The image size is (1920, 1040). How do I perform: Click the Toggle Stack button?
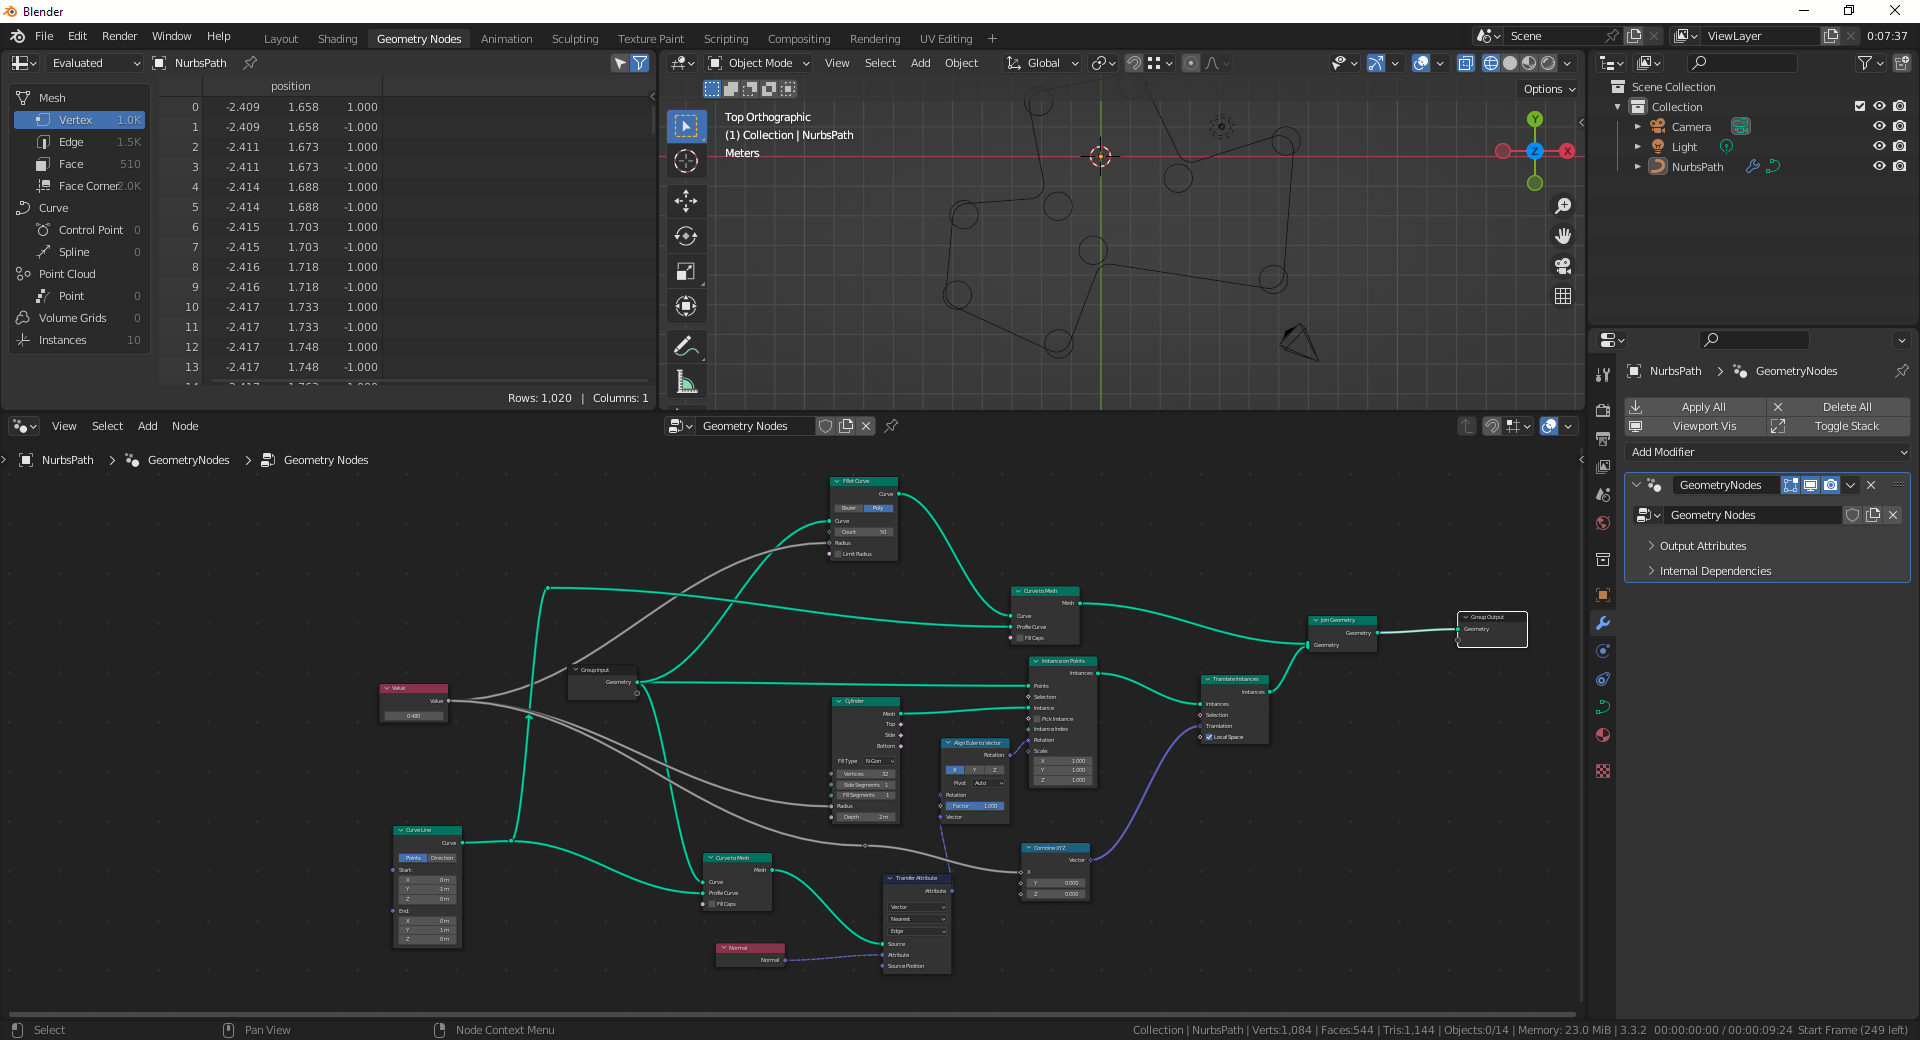click(1839, 426)
